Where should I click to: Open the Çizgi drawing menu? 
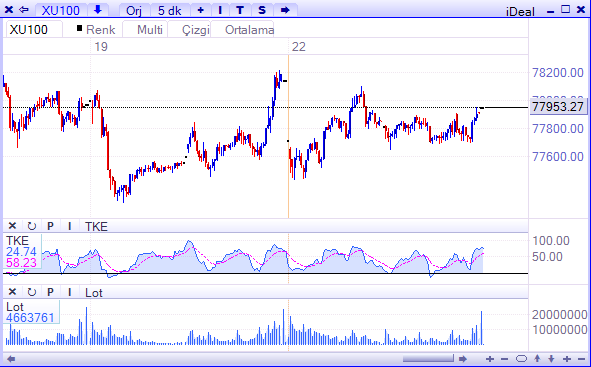(196, 30)
